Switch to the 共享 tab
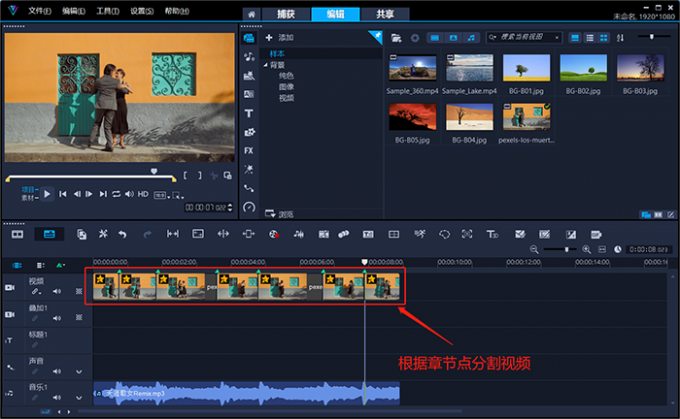Screen dimensions: 680x419 click(x=385, y=14)
